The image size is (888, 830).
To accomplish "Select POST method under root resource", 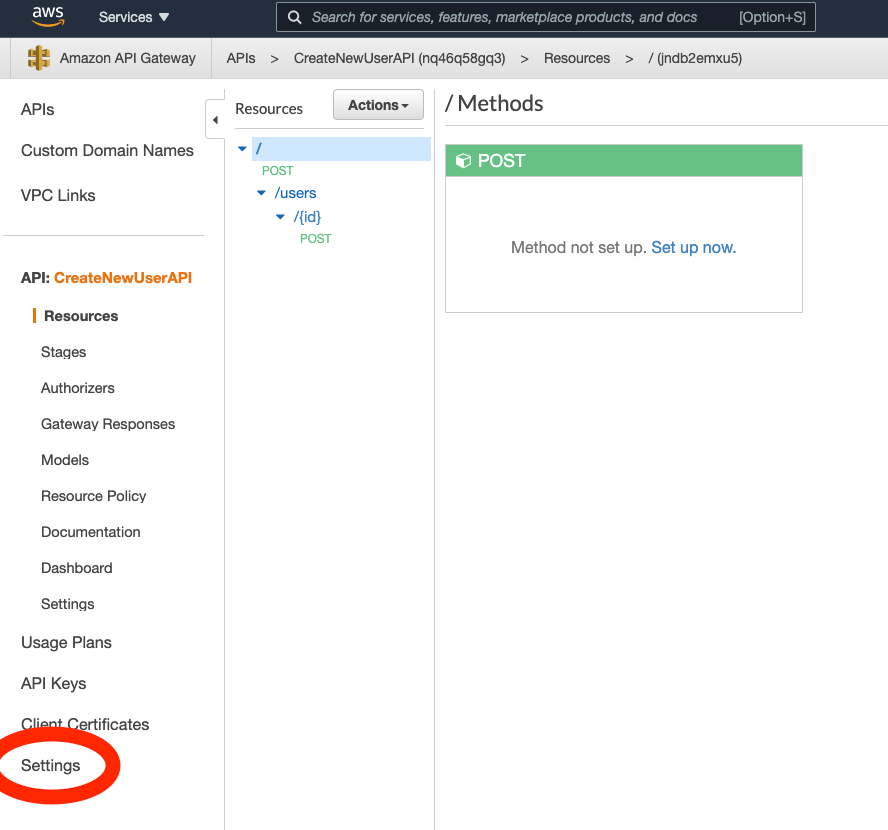I will click(278, 170).
